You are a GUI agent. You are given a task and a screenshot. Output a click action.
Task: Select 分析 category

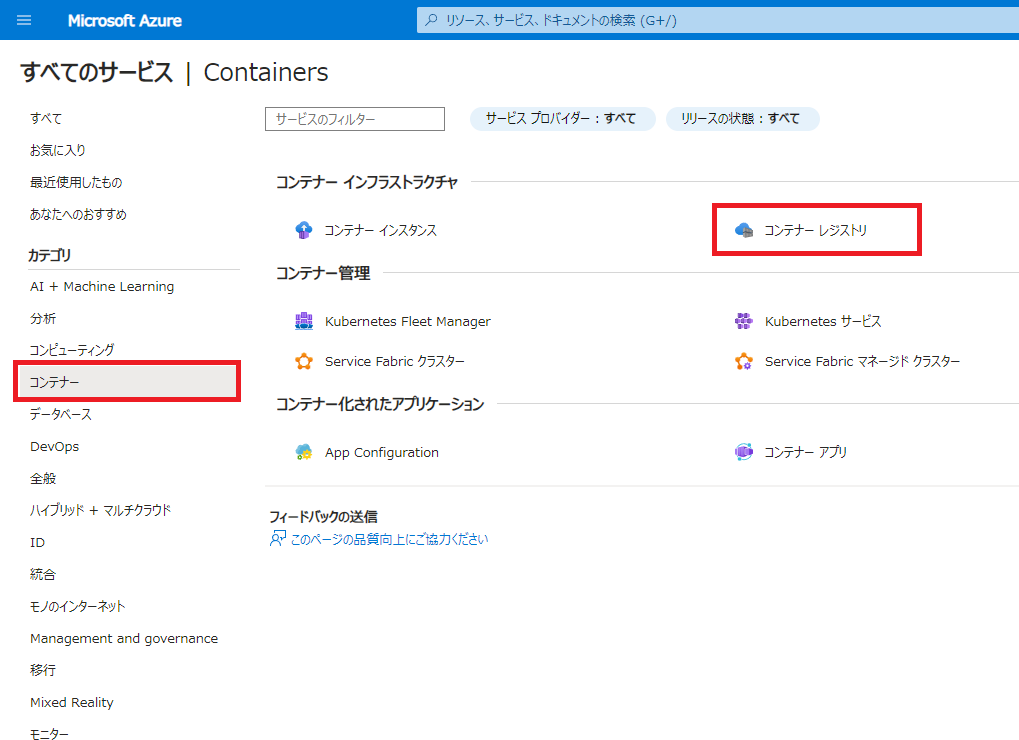[43, 318]
